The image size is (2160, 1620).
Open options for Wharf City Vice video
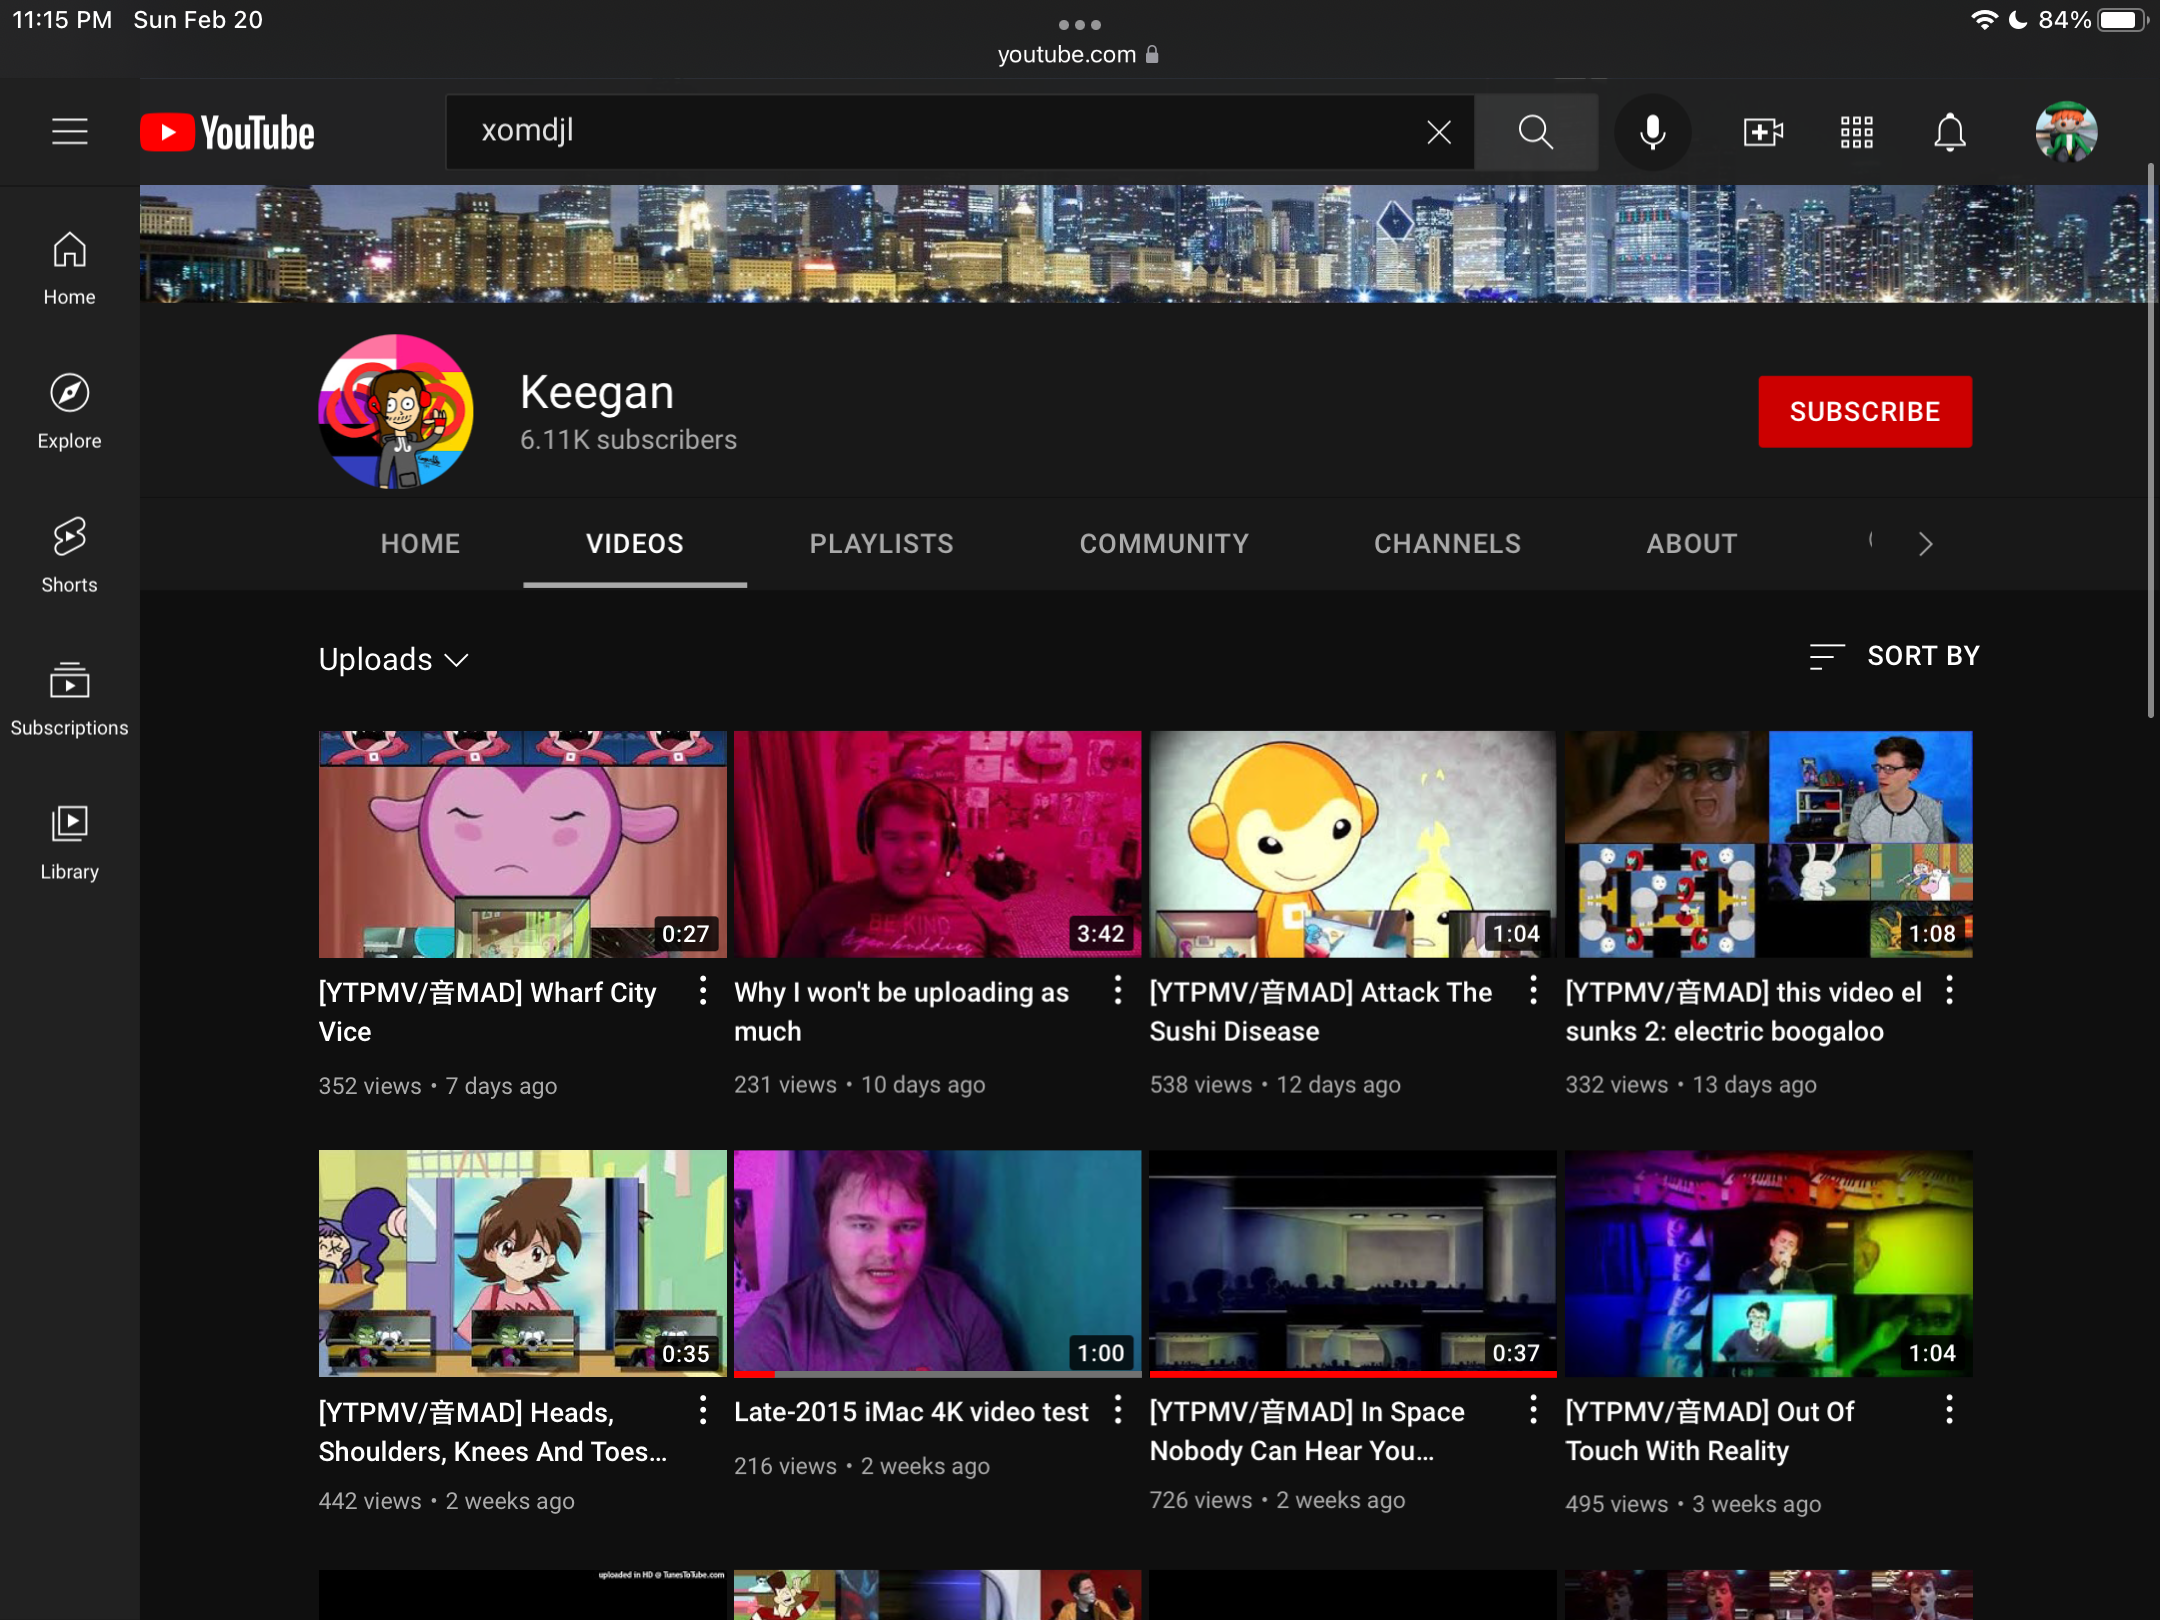[x=703, y=991]
